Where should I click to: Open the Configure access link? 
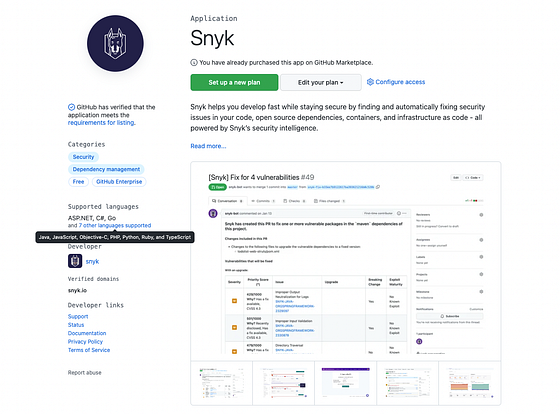pyautogui.click(x=400, y=82)
